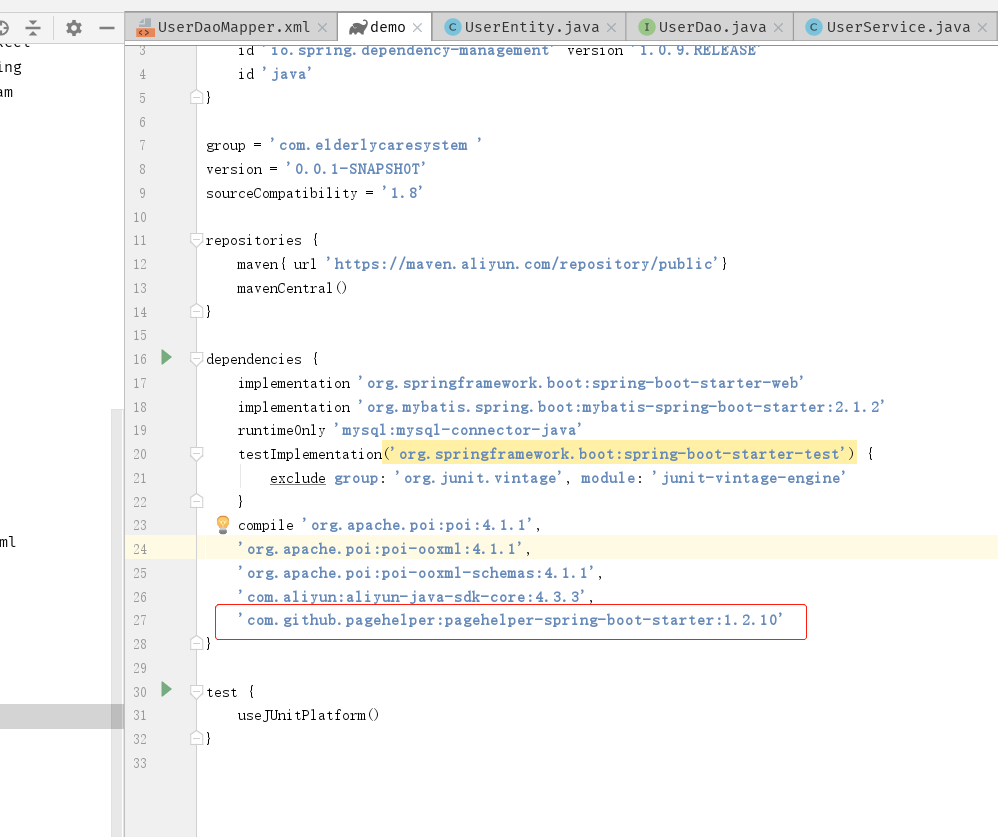The height and width of the screenshot is (837, 998).
Task: Click line number 24 in the gutter
Action: (140, 549)
